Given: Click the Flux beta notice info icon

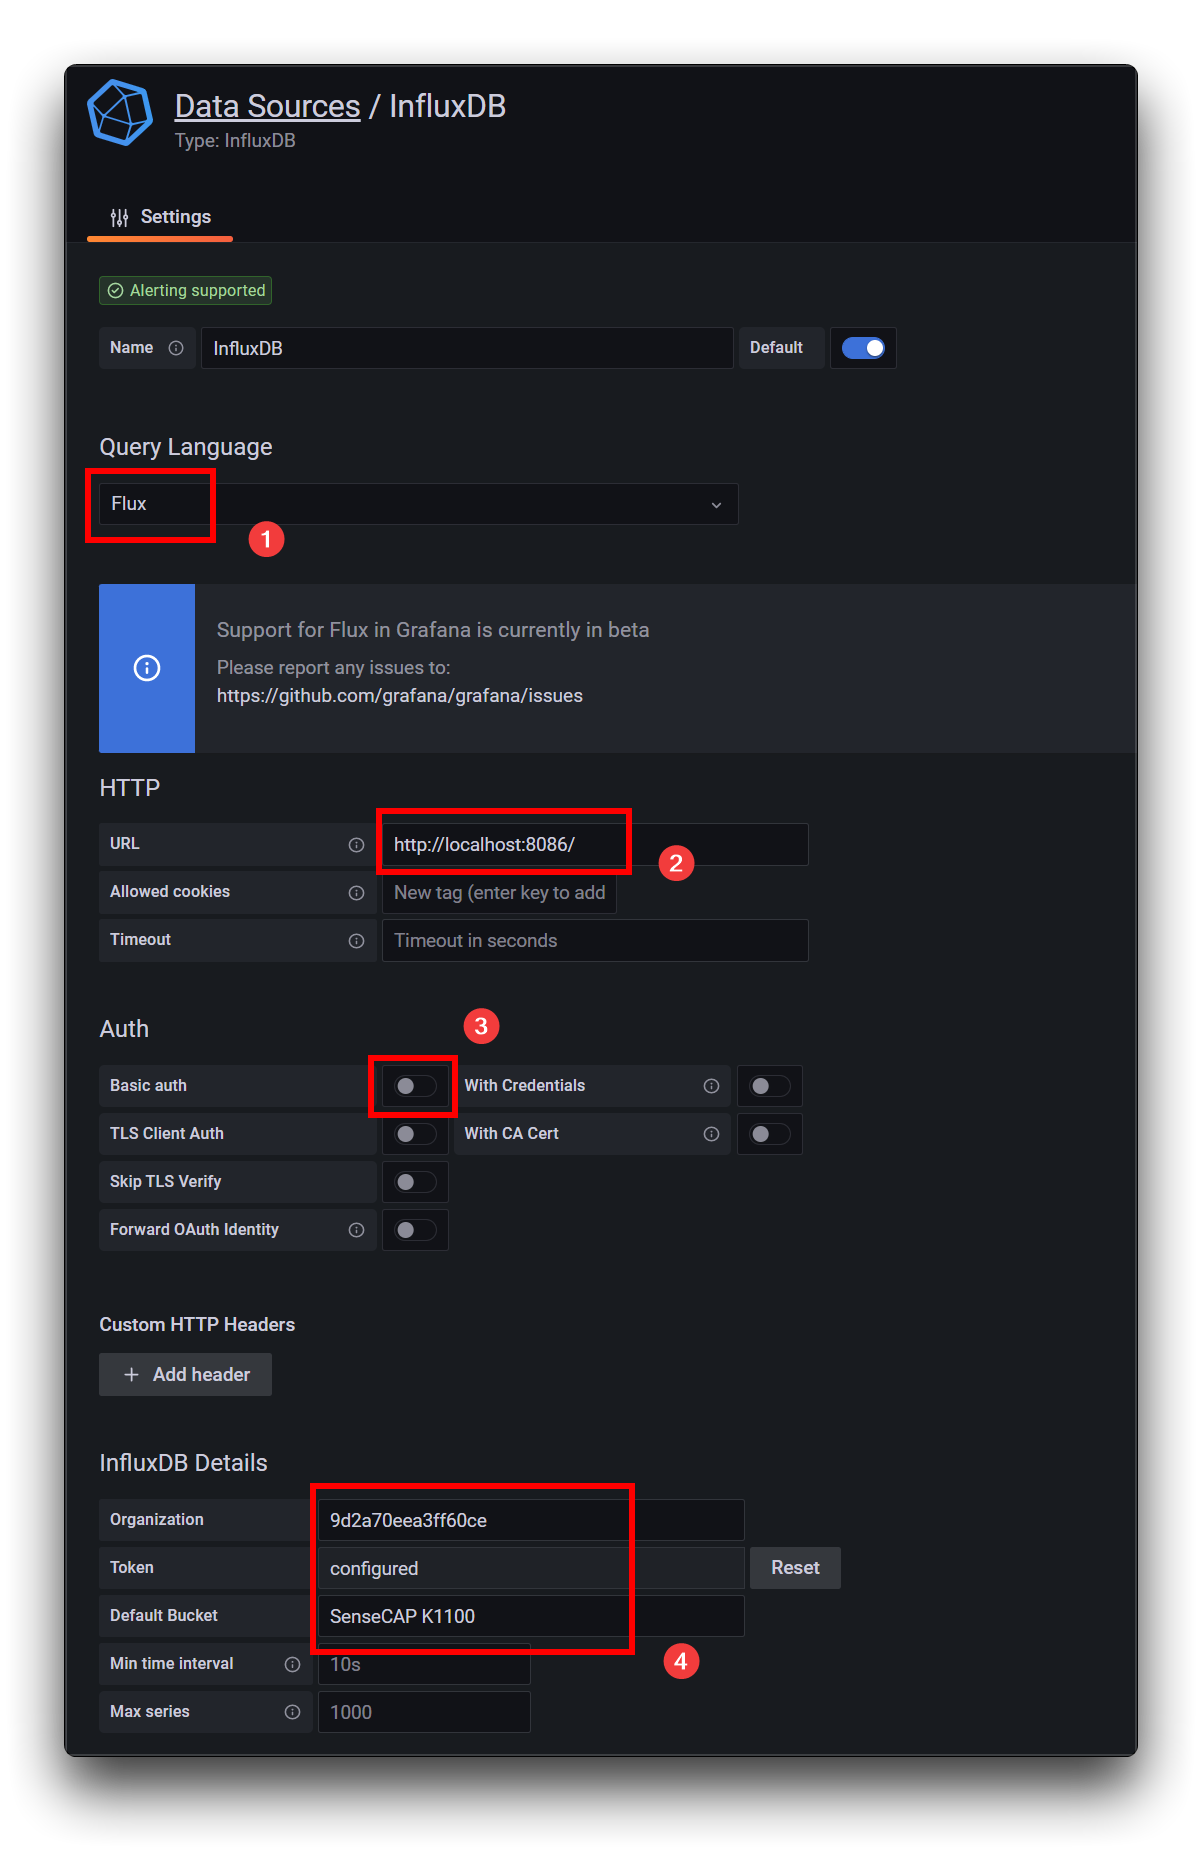Looking at the screenshot, I should [147, 668].
